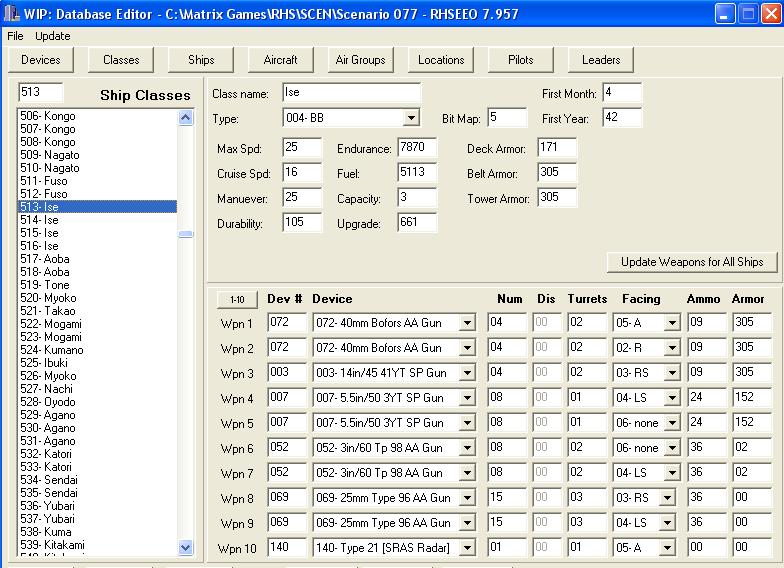Click the Class name field
Image resolution: width=784 pixels, height=568 pixels.
[351, 93]
